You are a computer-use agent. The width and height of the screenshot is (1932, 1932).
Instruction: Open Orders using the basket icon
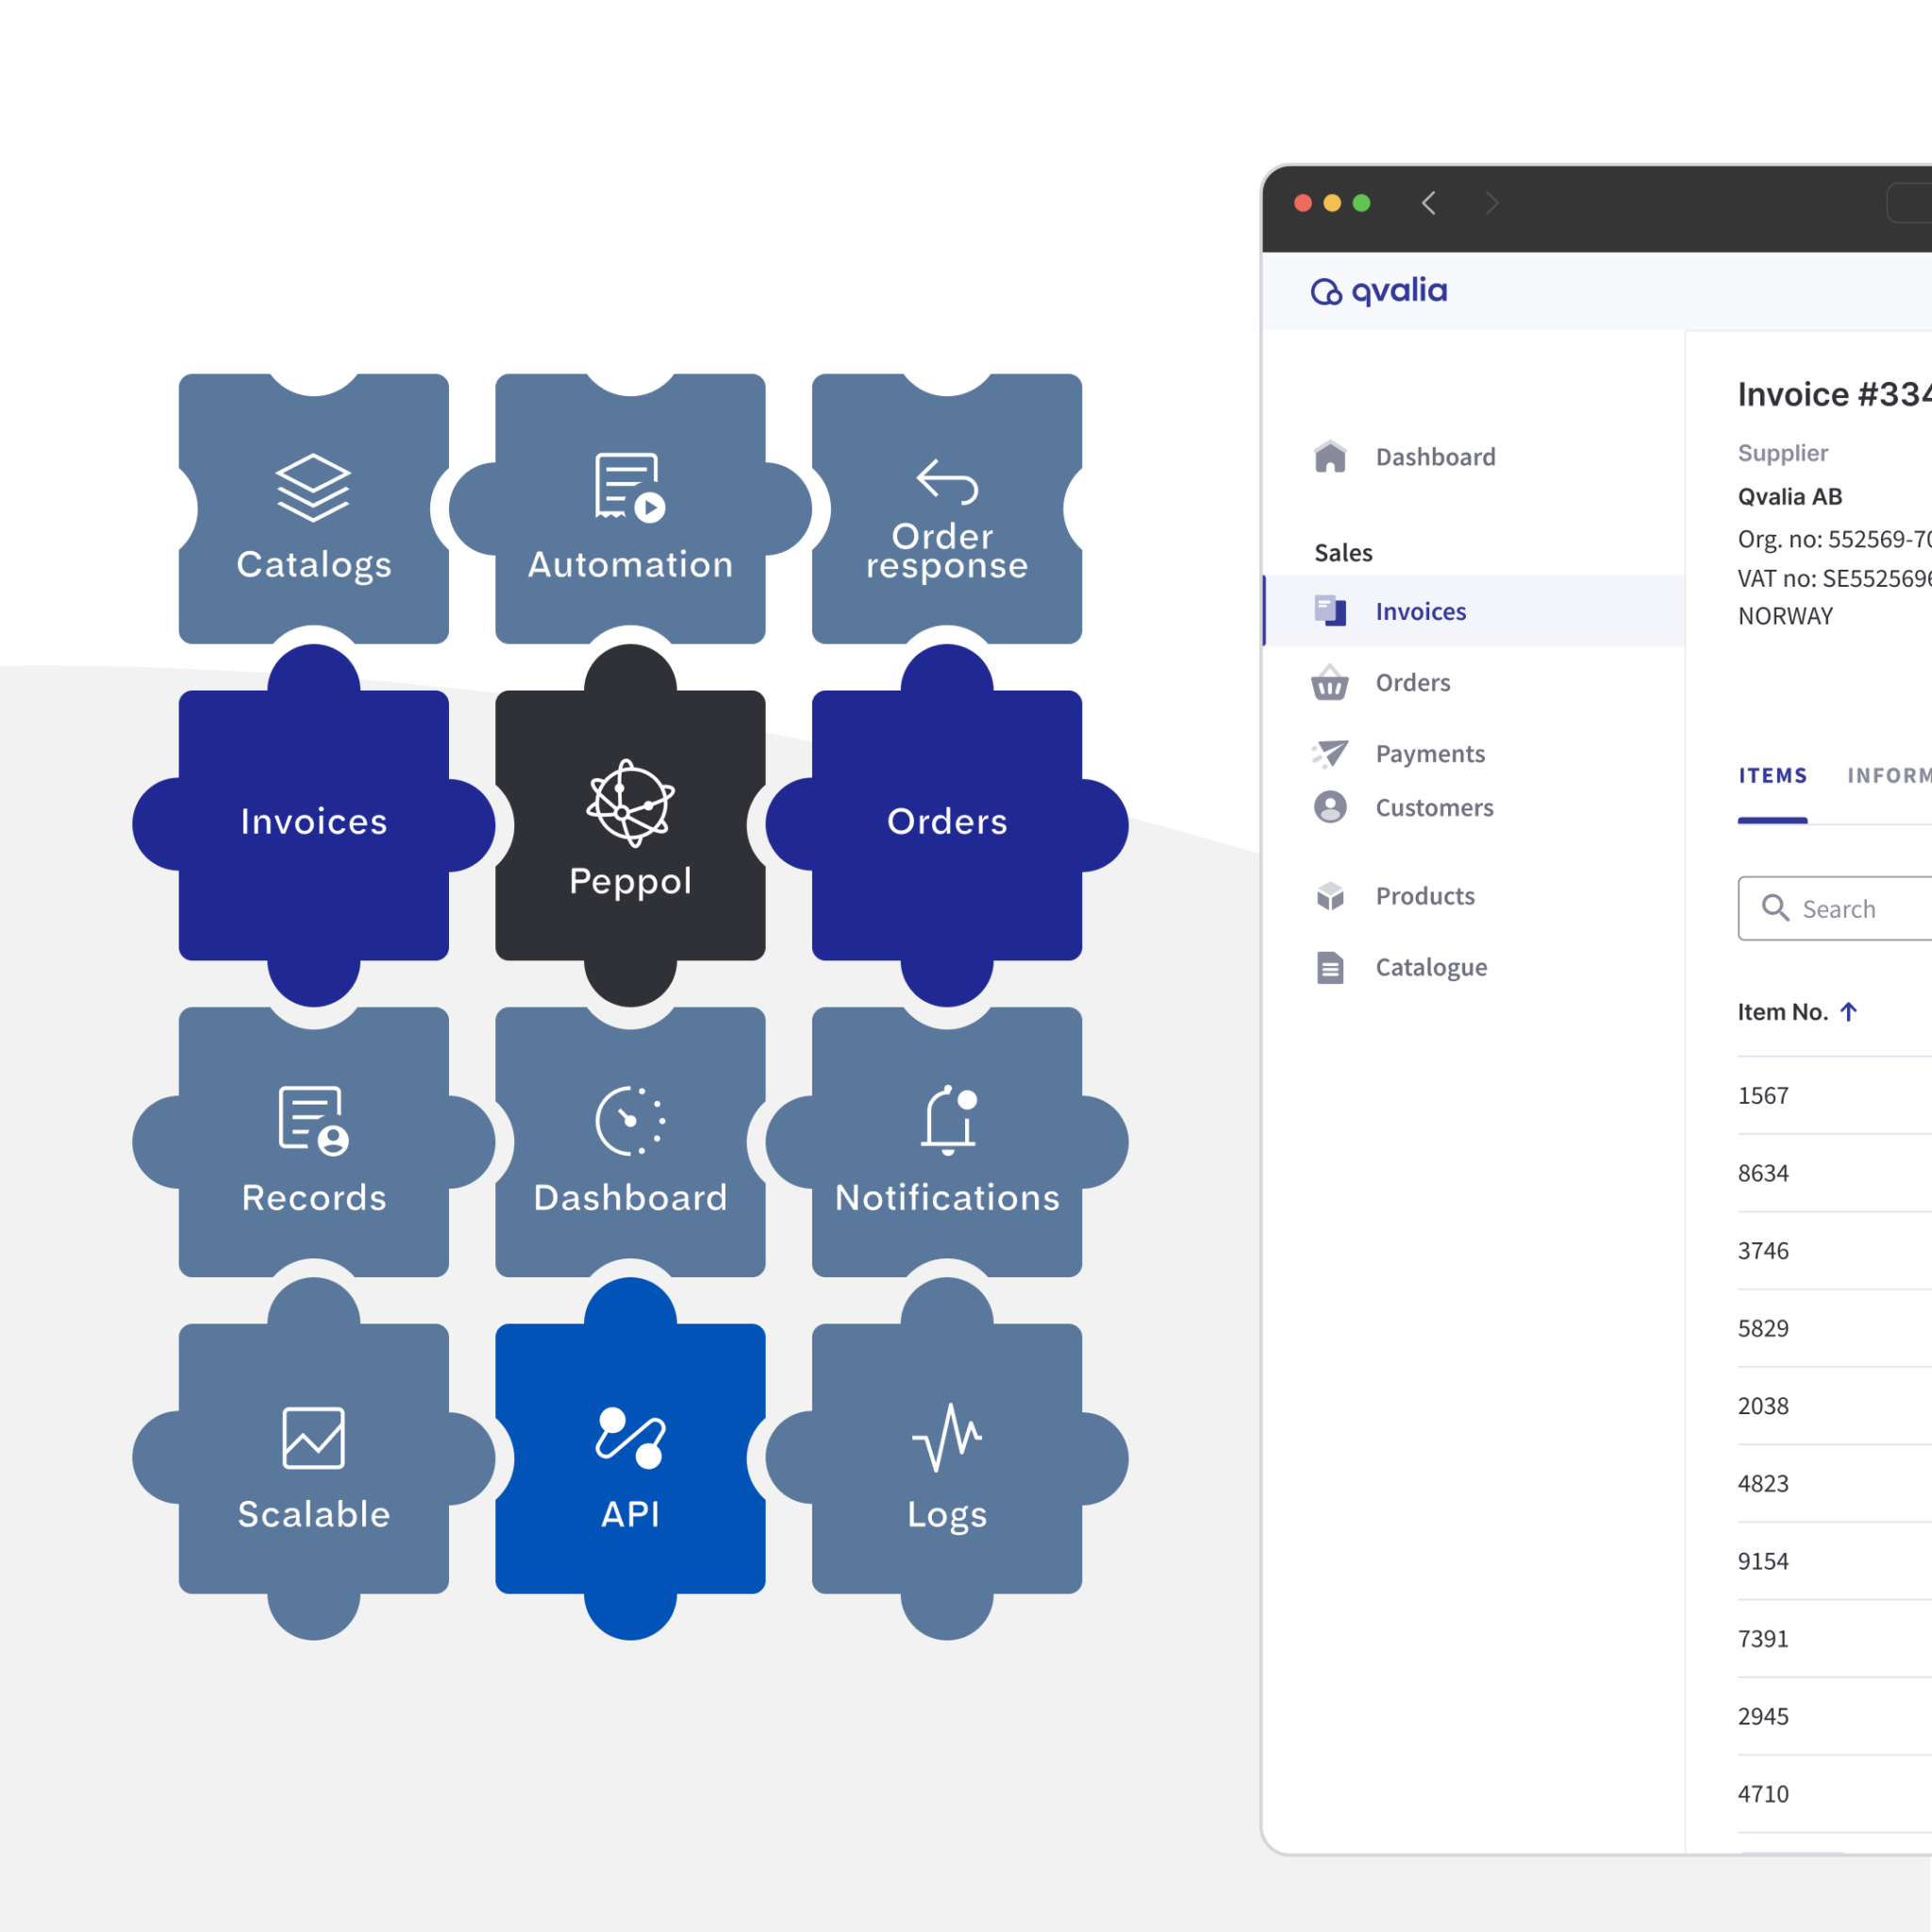click(1330, 683)
